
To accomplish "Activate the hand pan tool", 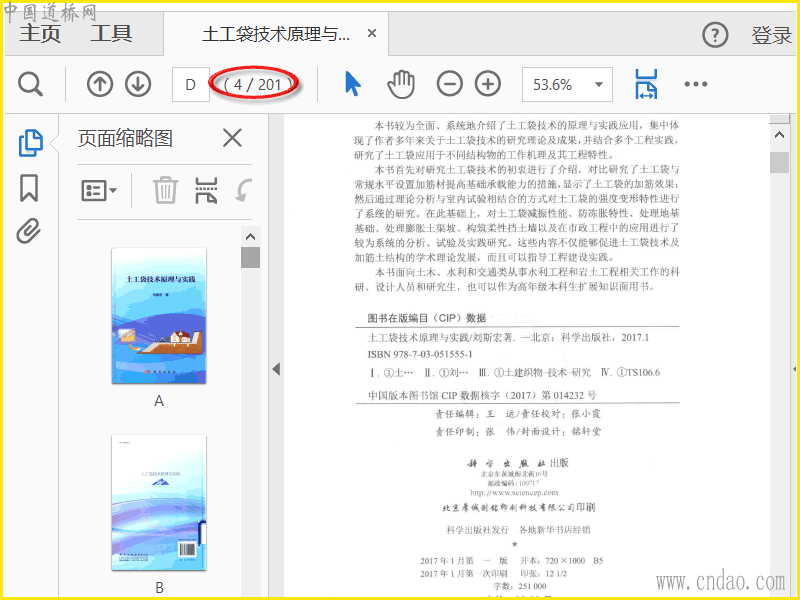I will click(401, 84).
